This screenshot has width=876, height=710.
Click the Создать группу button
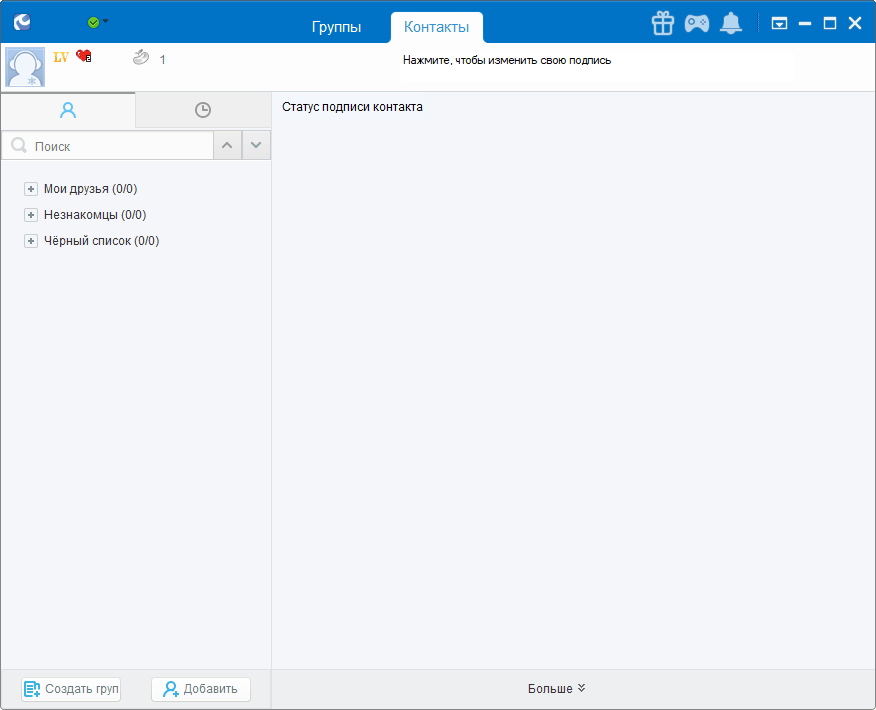71,689
